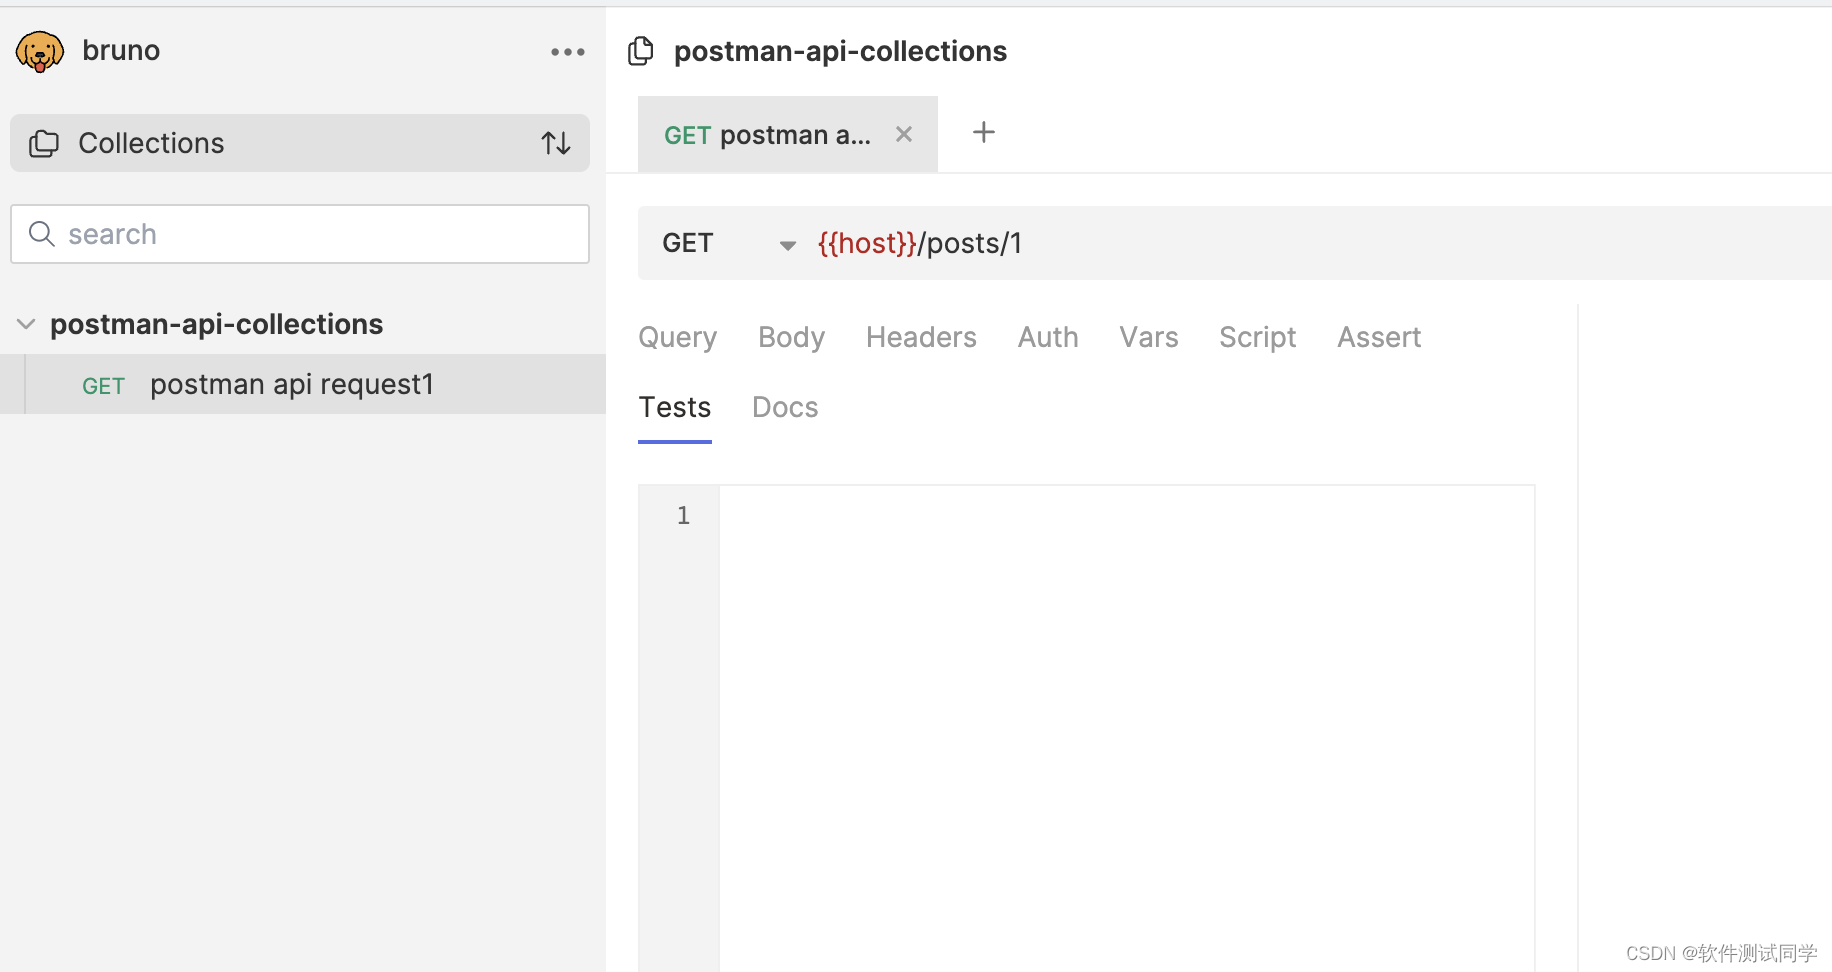
Task: Click the collection icon beside postman-api-collections title
Action: (641, 51)
